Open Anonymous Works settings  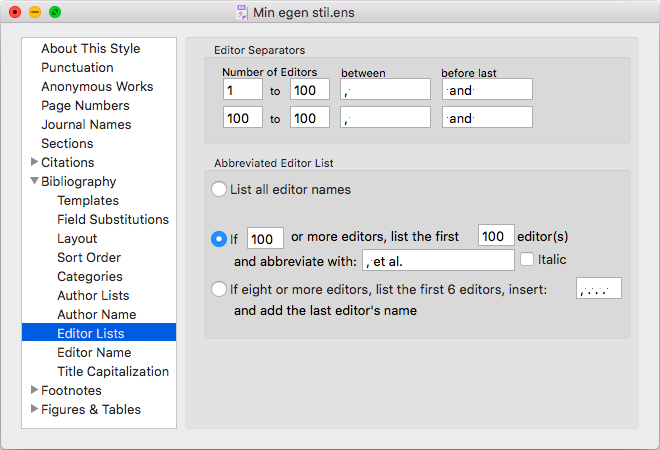[97, 86]
